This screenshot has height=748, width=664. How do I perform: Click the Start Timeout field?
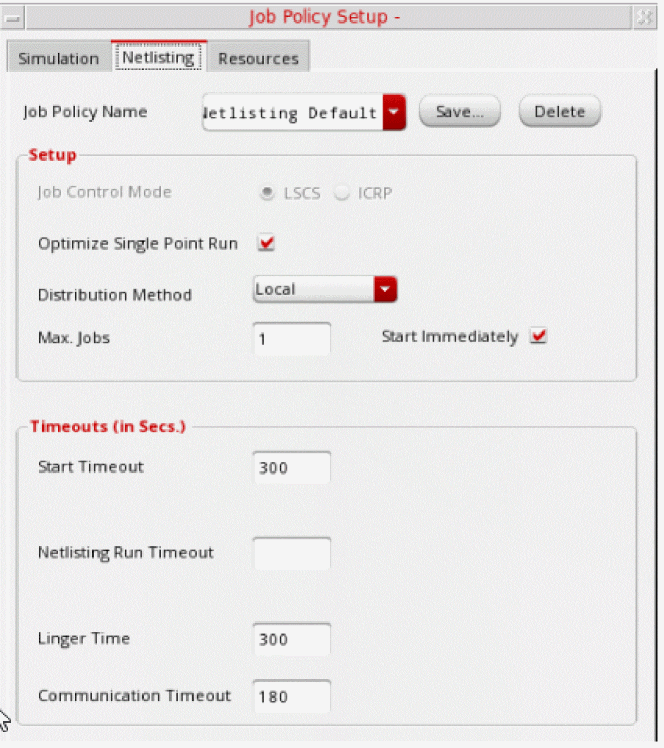click(x=291, y=467)
